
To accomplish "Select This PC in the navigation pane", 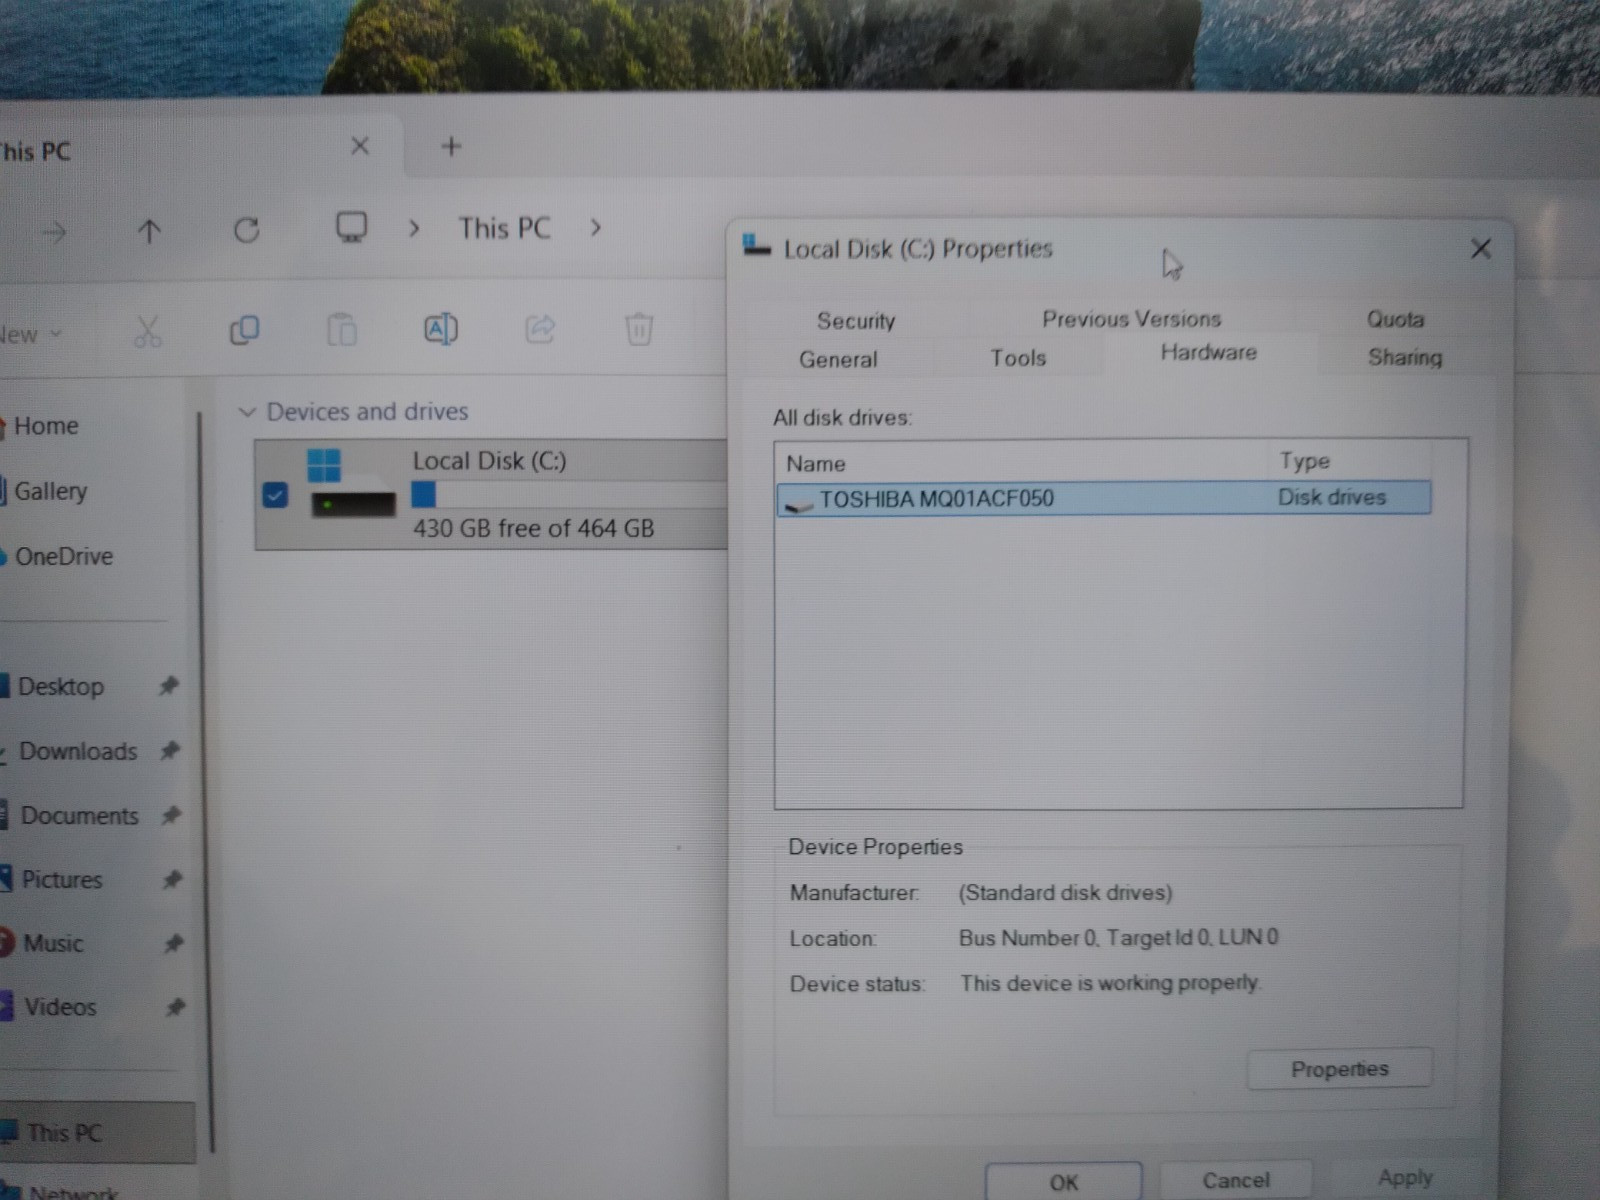I will [x=97, y=1132].
